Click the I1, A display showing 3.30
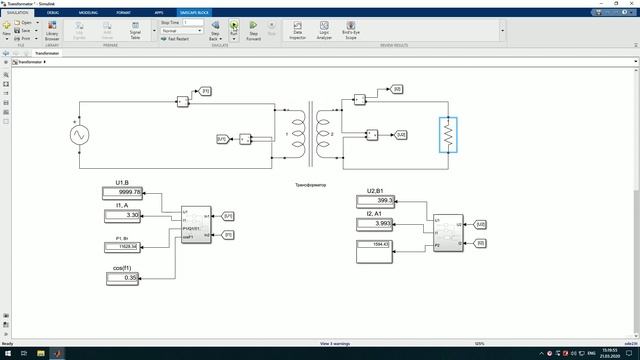This screenshot has height=360, width=640. point(122,216)
